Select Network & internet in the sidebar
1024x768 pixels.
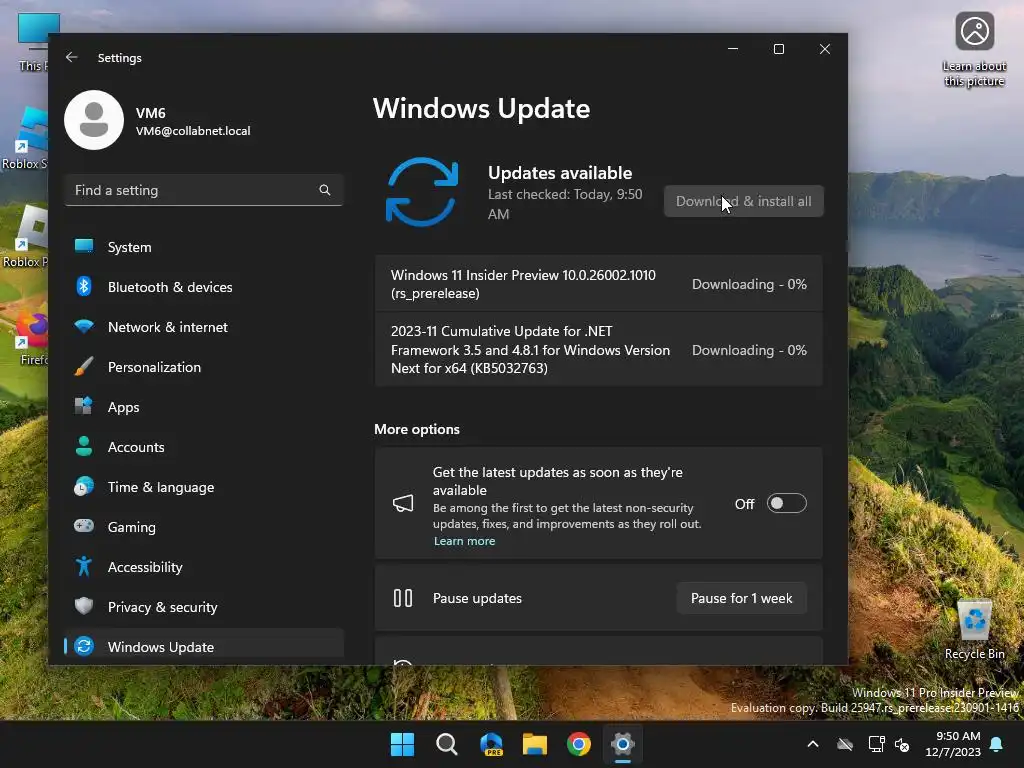point(204,327)
